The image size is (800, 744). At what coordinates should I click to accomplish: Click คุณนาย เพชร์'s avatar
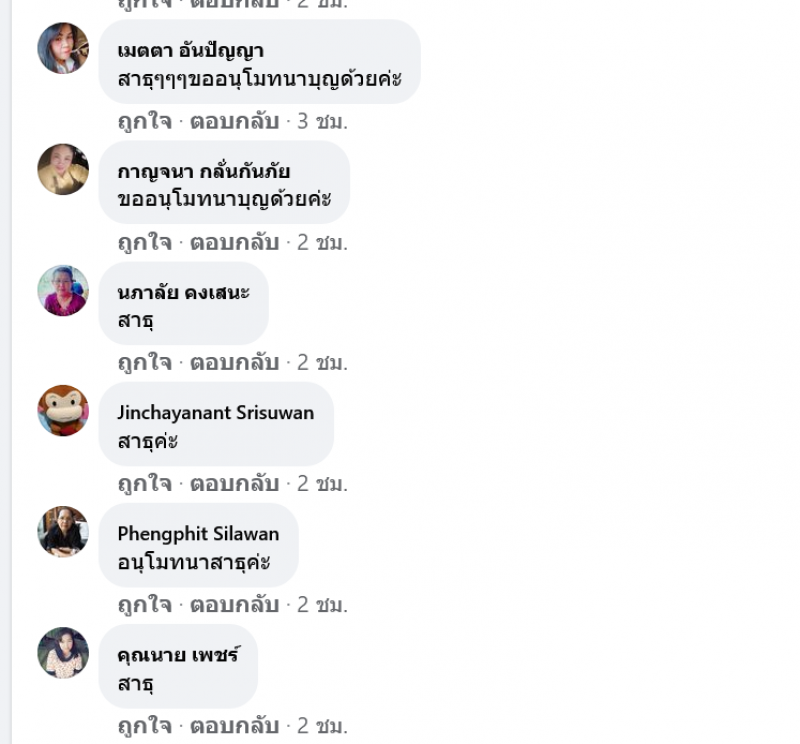tap(63, 653)
